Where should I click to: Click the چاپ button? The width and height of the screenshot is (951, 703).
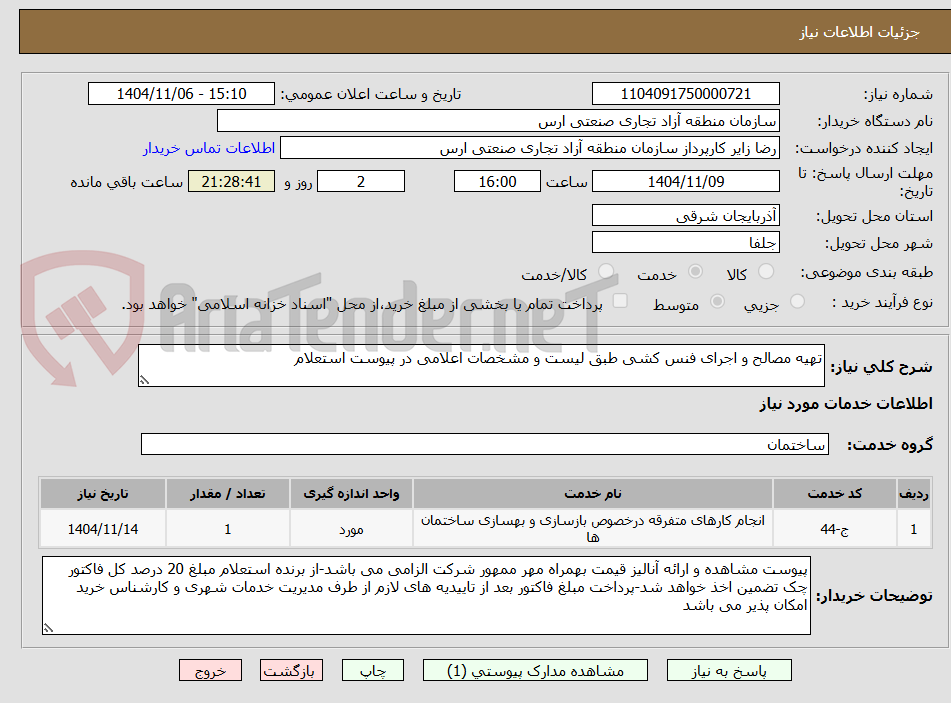click(x=372, y=670)
